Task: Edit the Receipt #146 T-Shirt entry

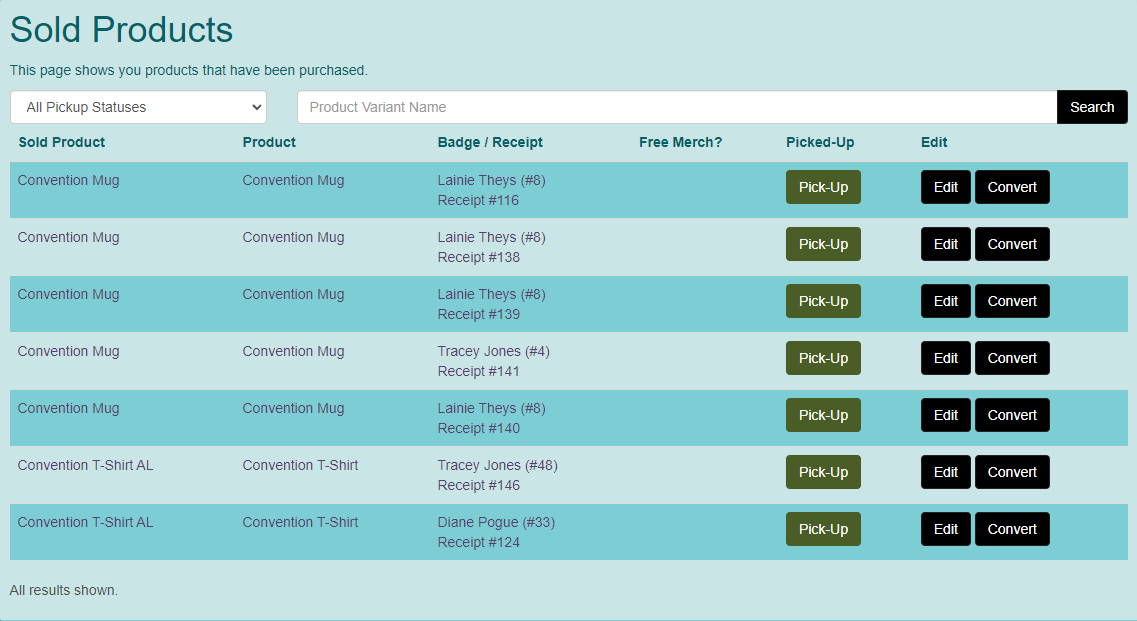Action: pyautogui.click(x=946, y=472)
